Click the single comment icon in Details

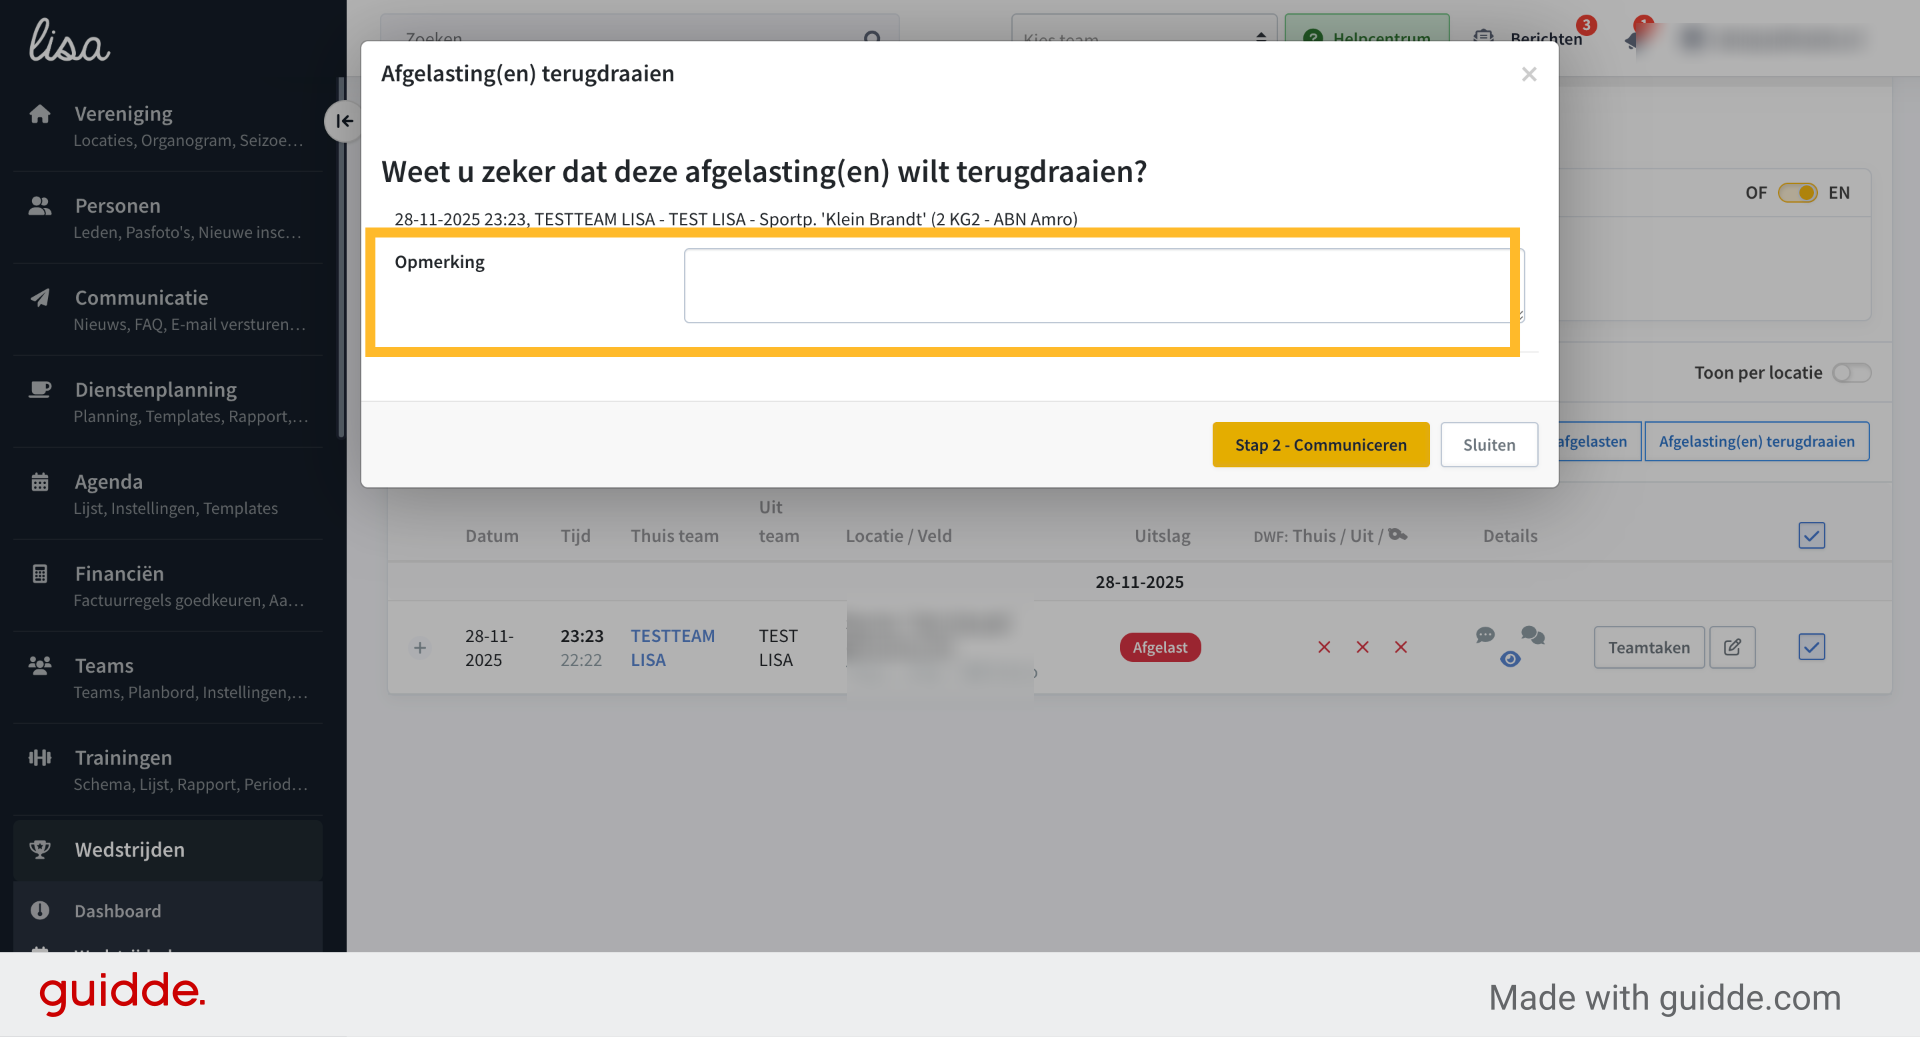point(1485,635)
